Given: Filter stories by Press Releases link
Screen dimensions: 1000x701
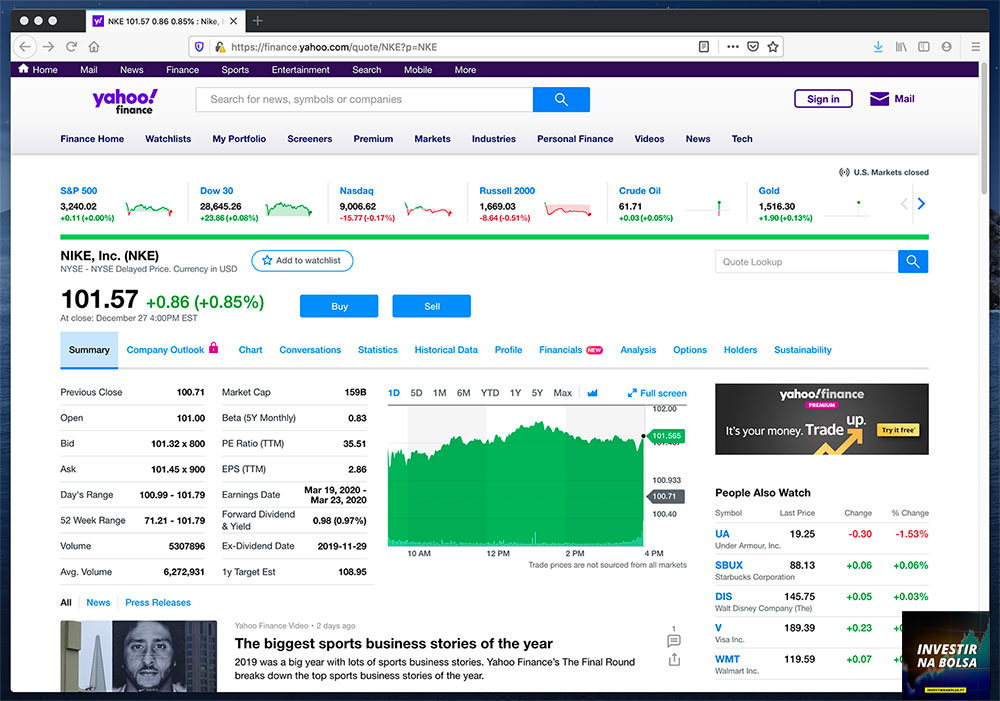Looking at the screenshot, I should coord(158,602).
